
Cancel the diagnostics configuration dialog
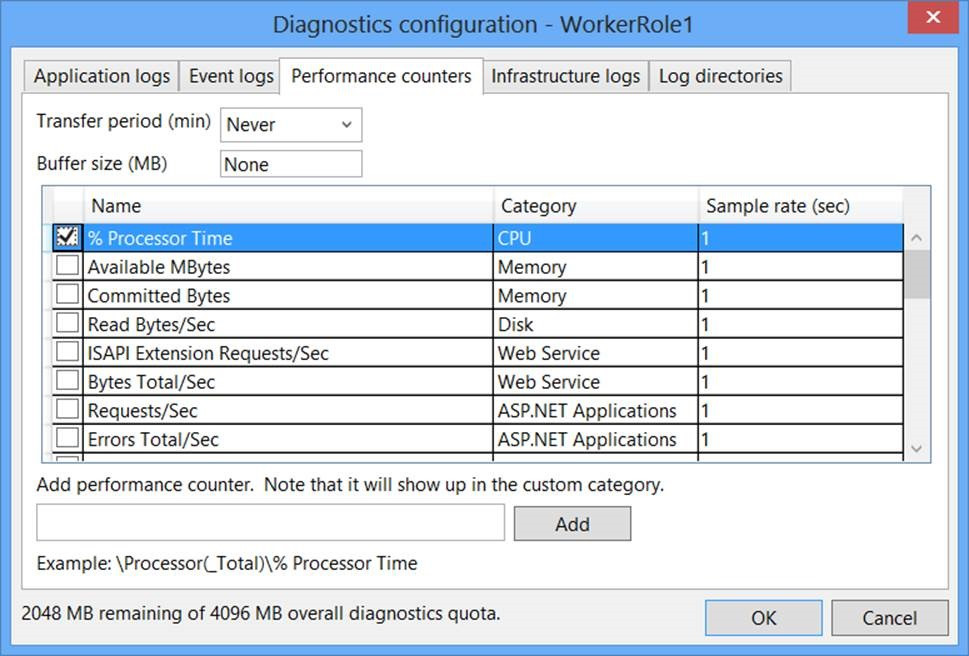[890, 618]
